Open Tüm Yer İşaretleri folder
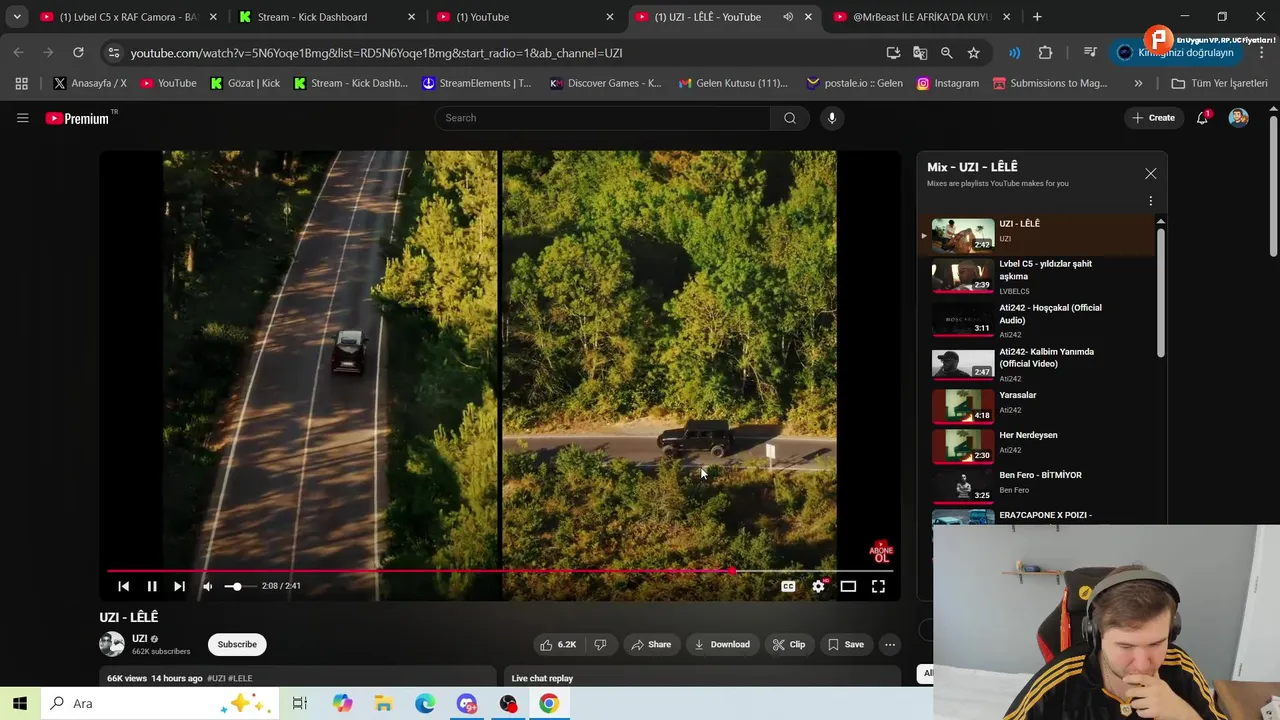Screen dimensions: 1280x720 1219,83
